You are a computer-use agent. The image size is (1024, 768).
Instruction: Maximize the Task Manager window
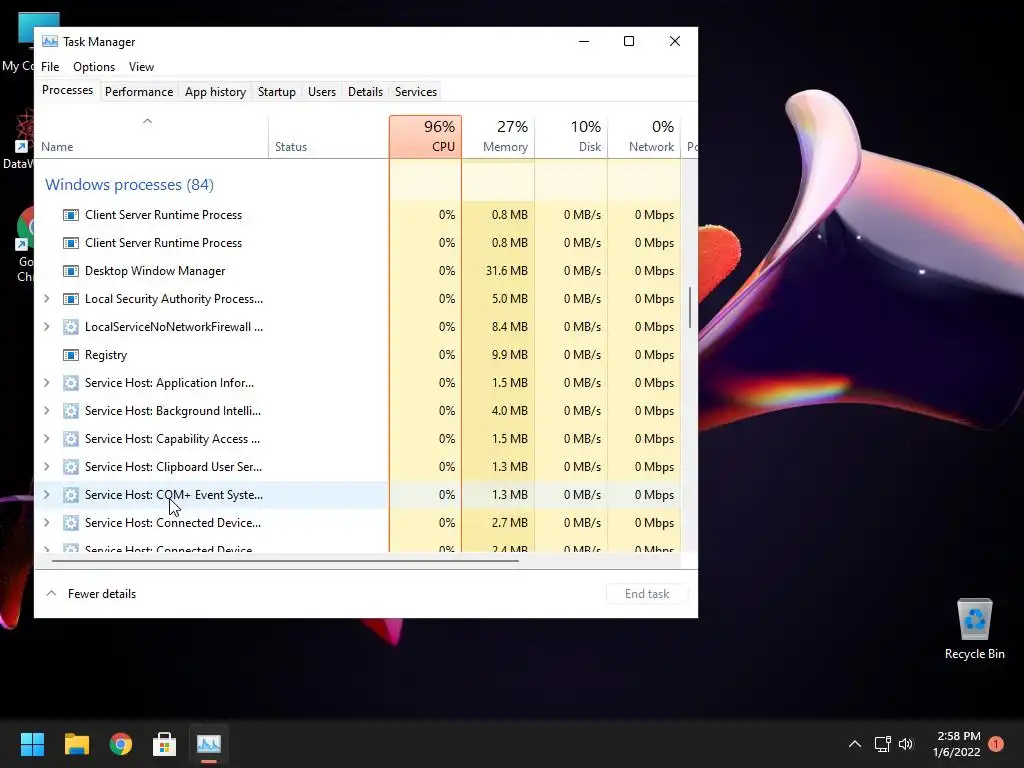629,41
